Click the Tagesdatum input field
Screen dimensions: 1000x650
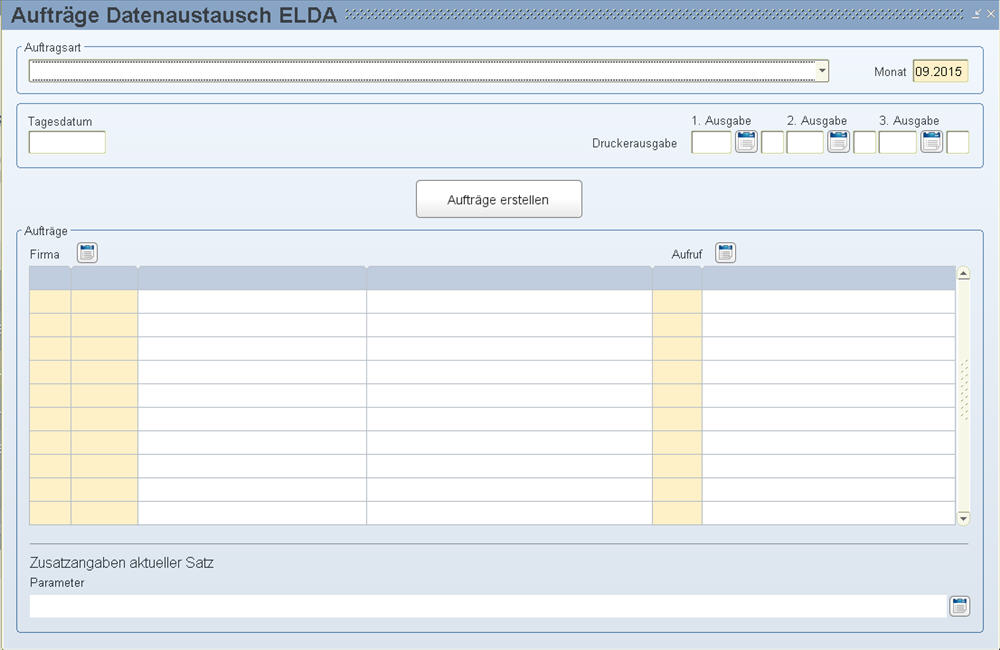pos(67,142)
